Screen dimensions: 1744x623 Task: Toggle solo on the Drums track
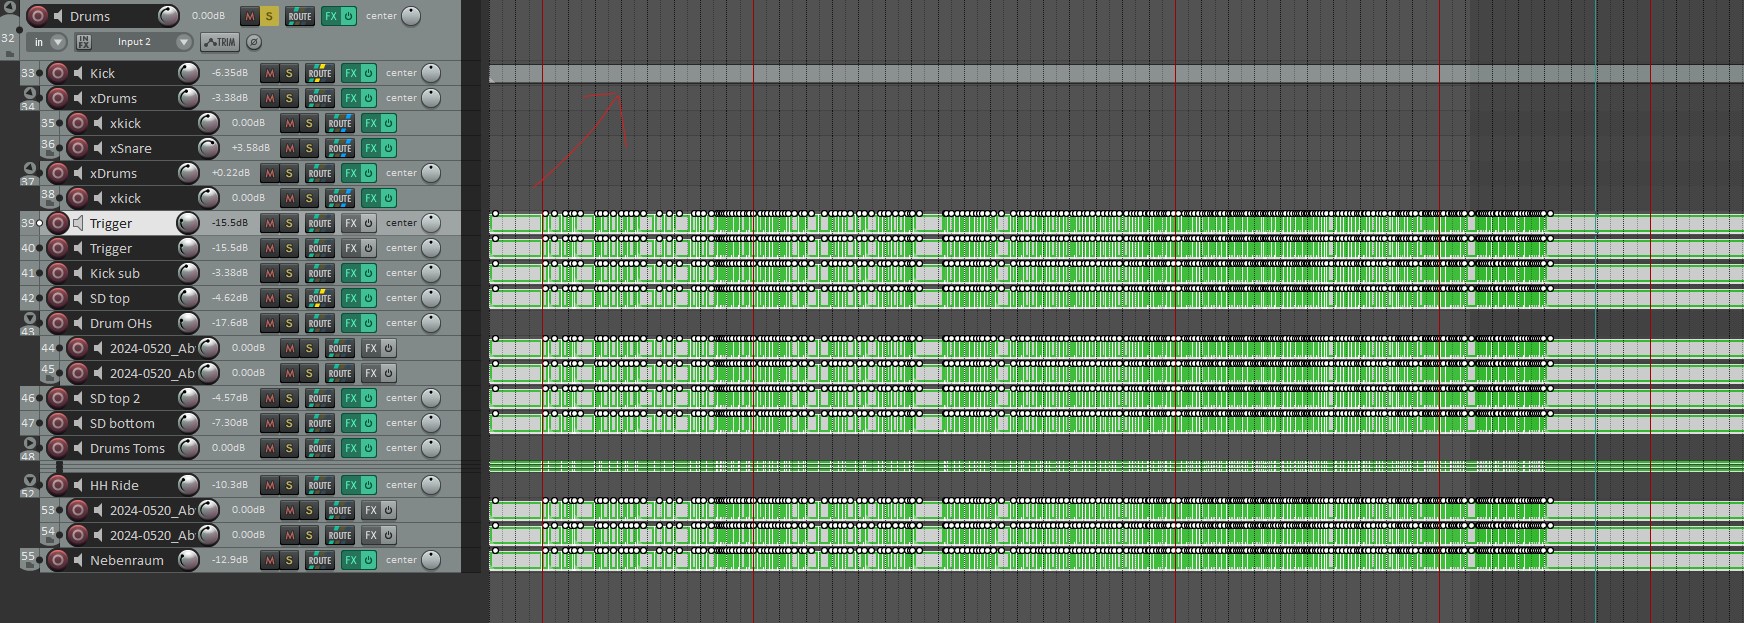pyautogui.click(x=269, y=16)
